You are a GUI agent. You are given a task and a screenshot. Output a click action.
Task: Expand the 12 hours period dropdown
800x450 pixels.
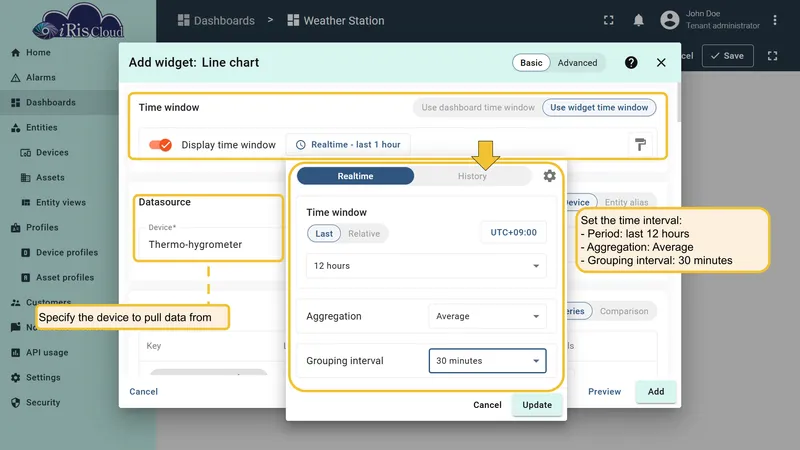click(x=426, y=266)
